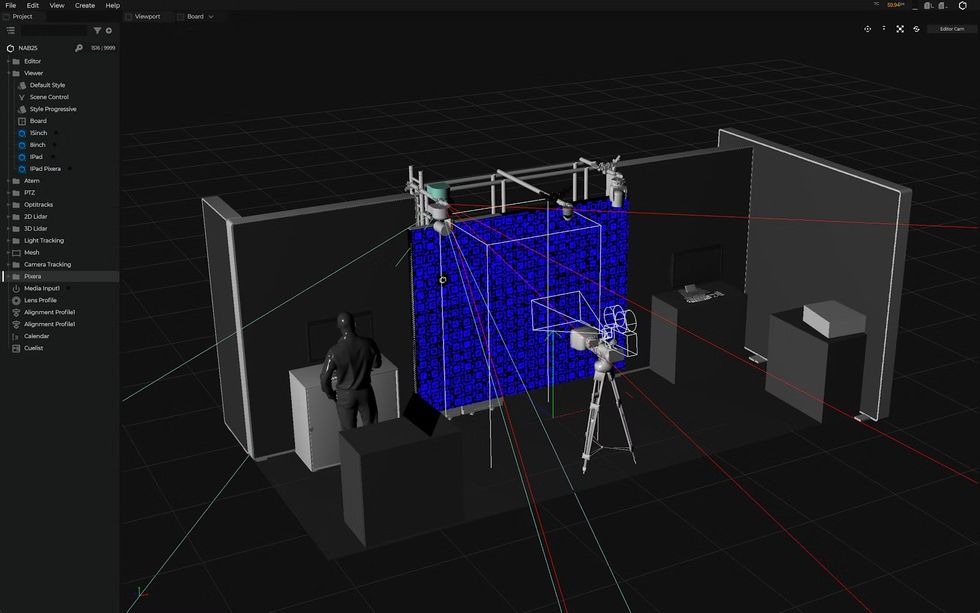Toggle the Board panel checkbox
980x613 pixels.
(179, 16)
